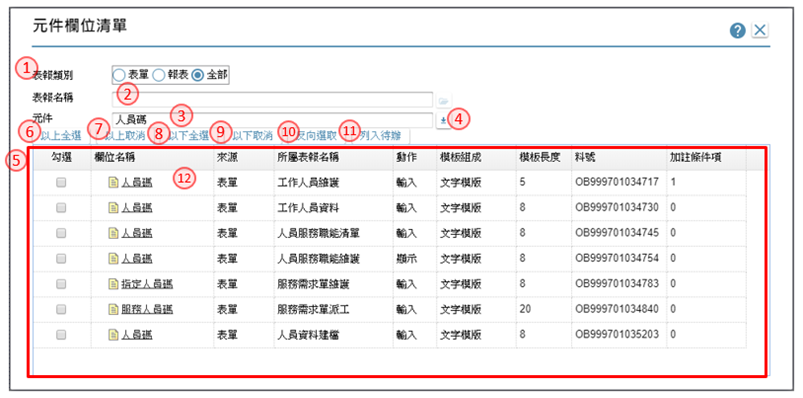Select the 全部 radio option
The height and width of the screenshot is (398, 803).
pyautogui.click(x=198, y=75)
